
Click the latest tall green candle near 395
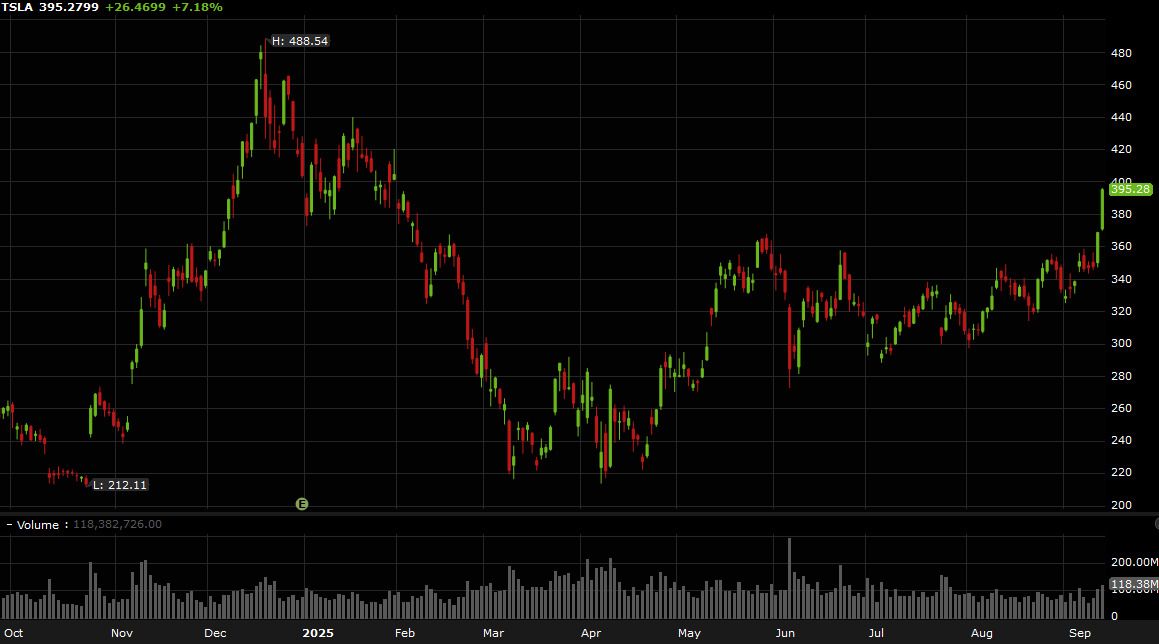point(1102,209)
